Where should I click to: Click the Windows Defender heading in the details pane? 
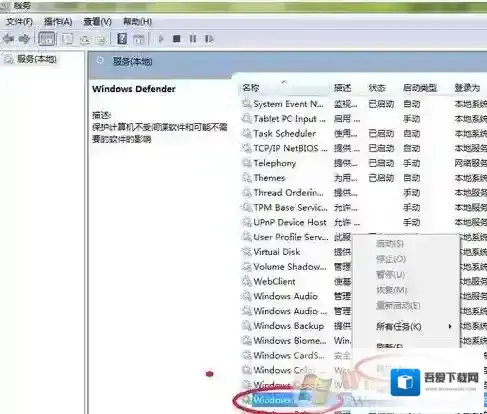coord(134,89)
